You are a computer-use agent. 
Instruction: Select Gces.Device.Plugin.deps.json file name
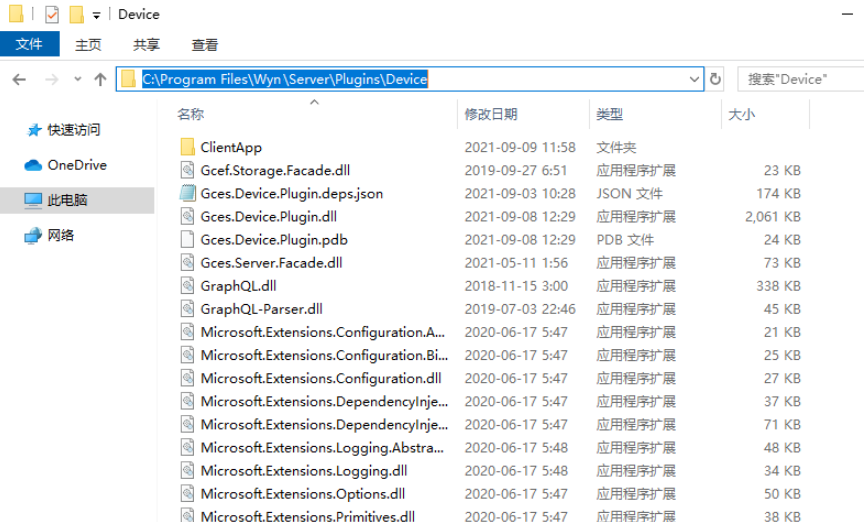pyautogui.click(x=291, y=193)
